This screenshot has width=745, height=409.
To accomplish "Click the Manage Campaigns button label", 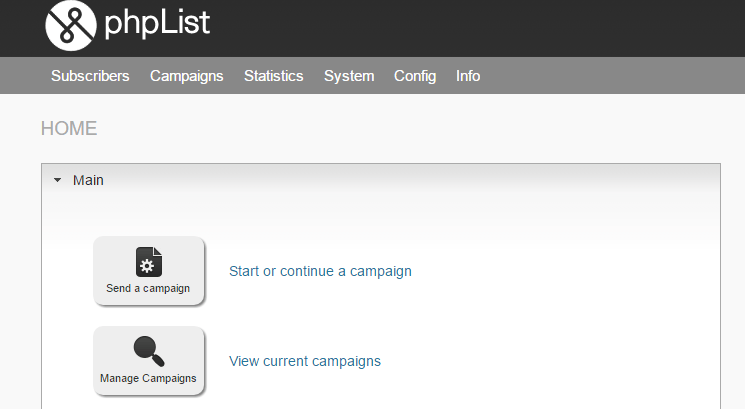I will [148, 378].
